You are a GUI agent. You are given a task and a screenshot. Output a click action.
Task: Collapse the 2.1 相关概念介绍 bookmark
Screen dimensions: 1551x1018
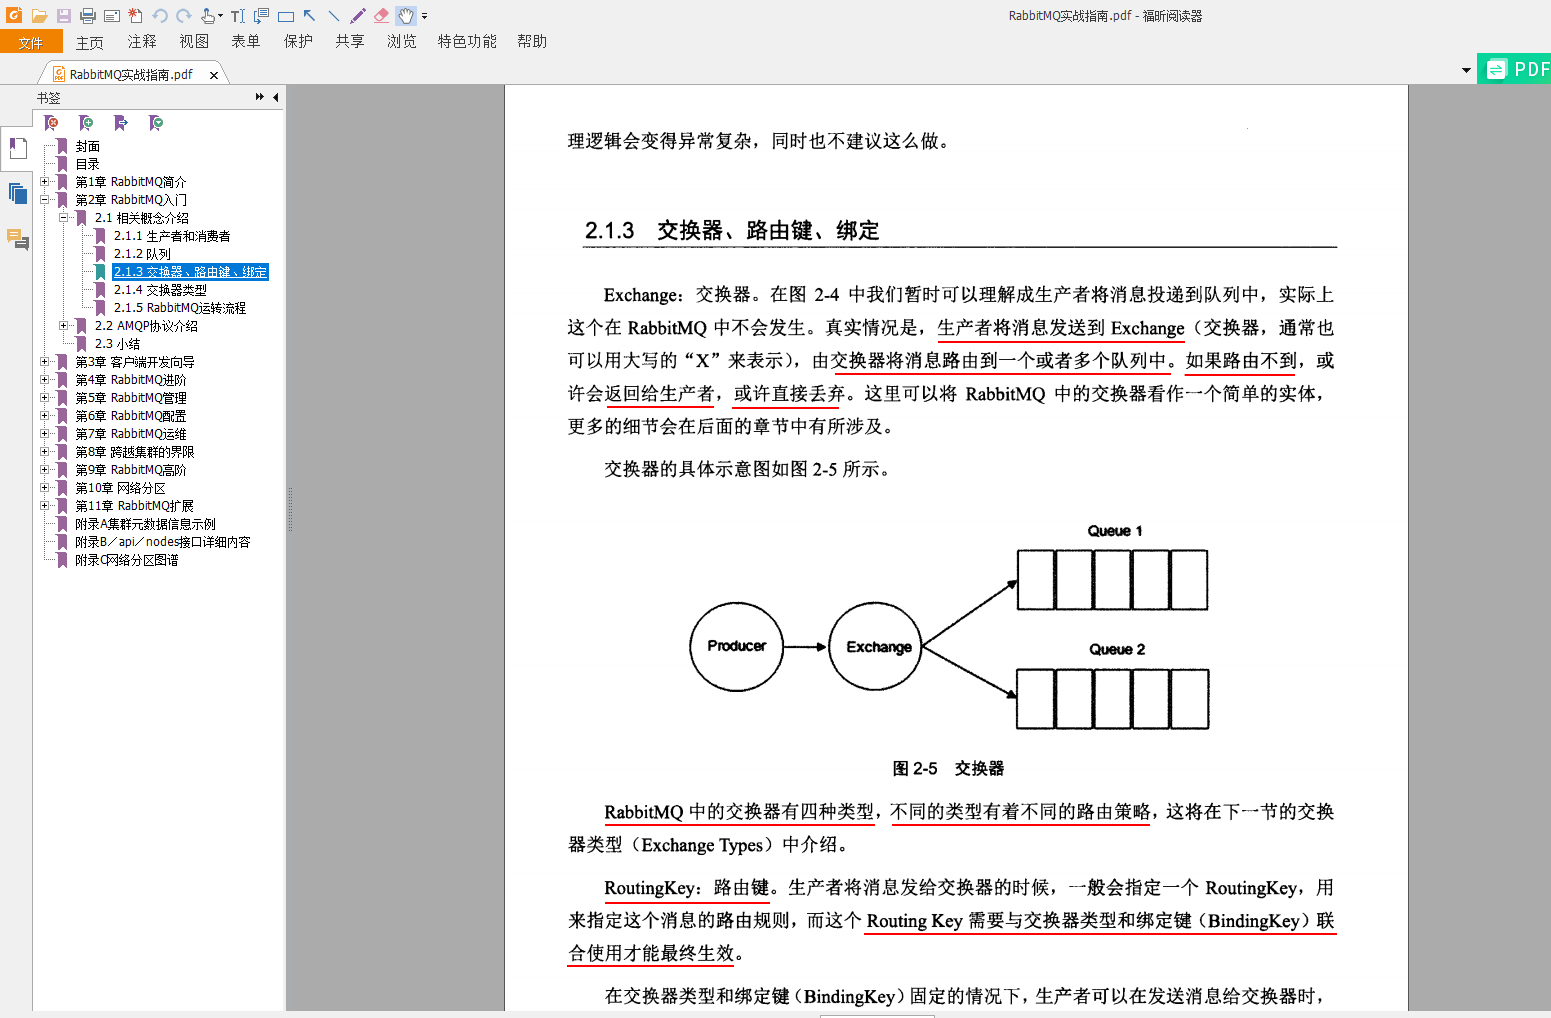pyautogui.click(x=63, y=218)
